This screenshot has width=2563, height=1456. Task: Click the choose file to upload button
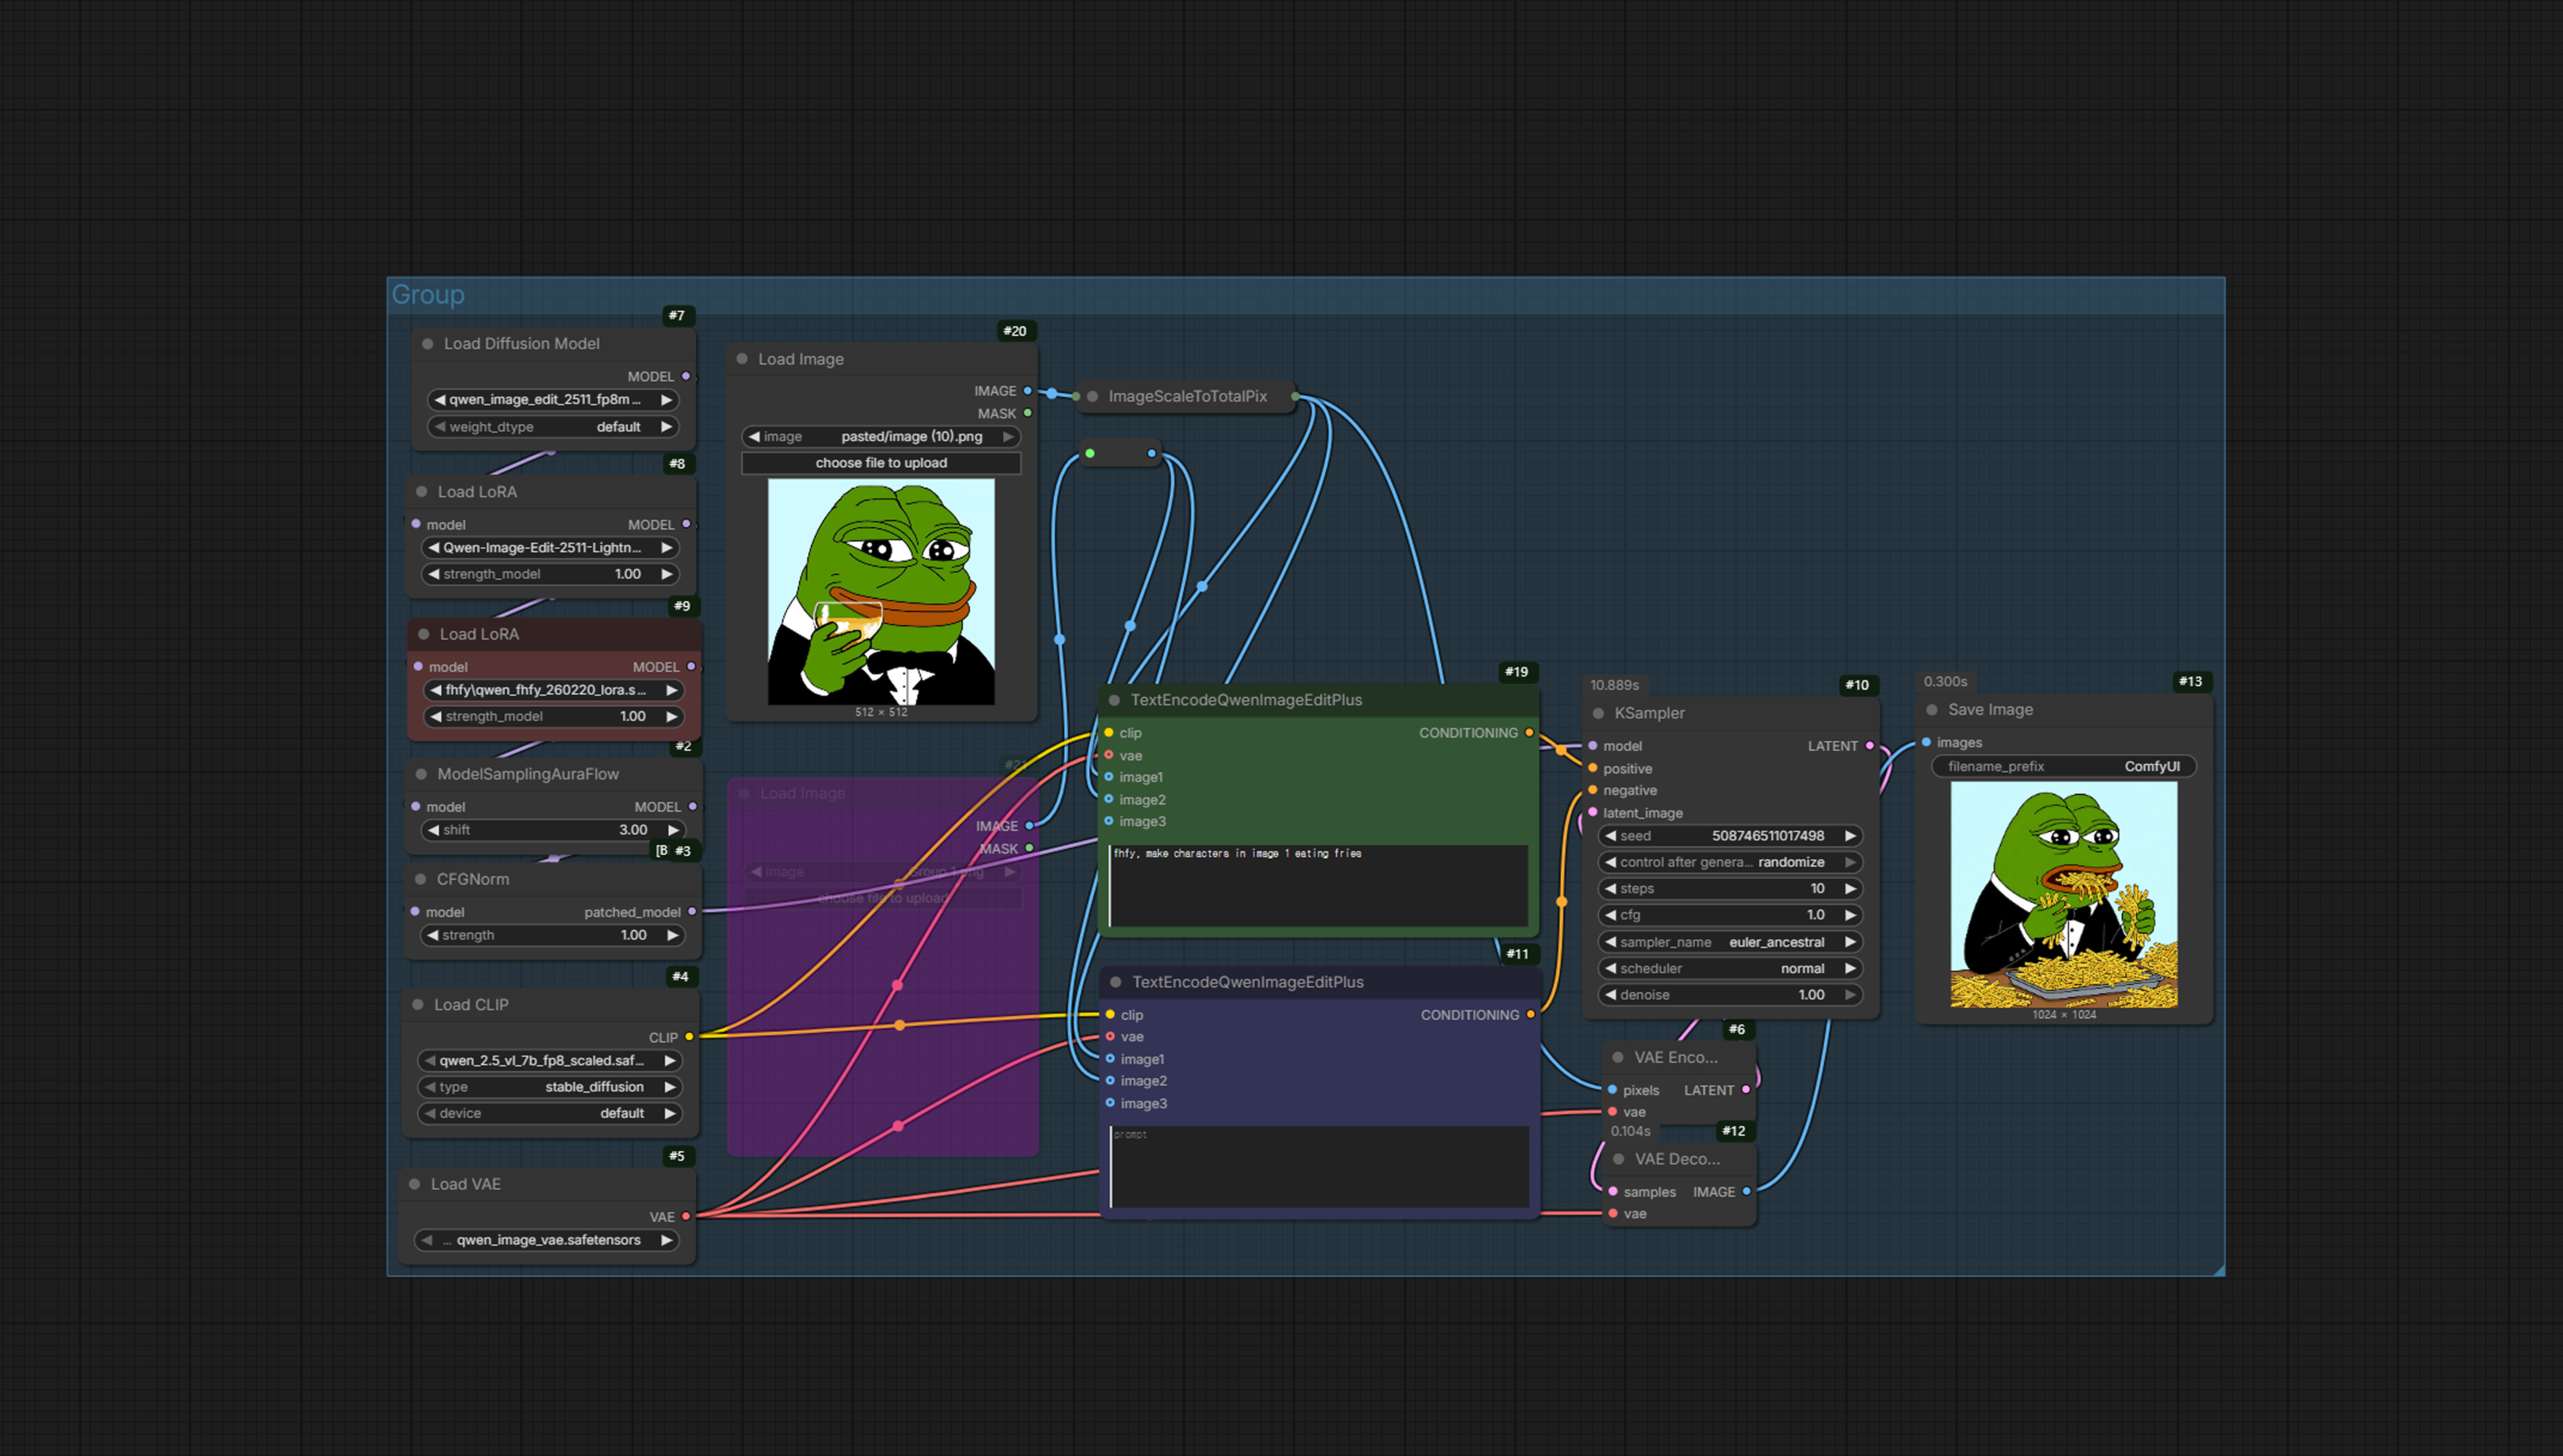click(881, 463)
